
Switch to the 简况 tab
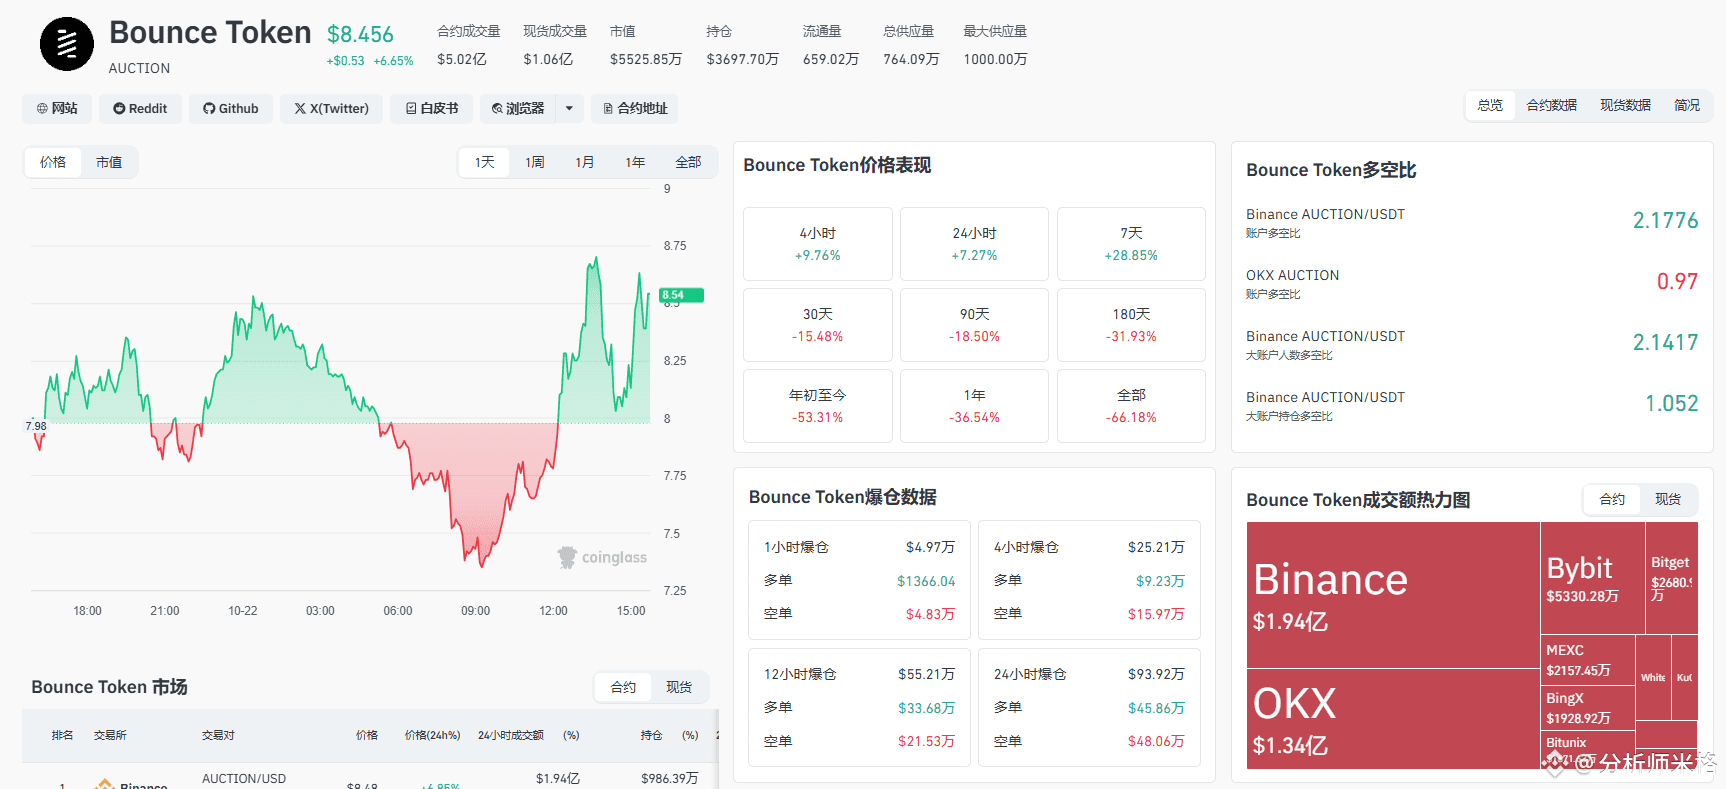pos(1687,105)
